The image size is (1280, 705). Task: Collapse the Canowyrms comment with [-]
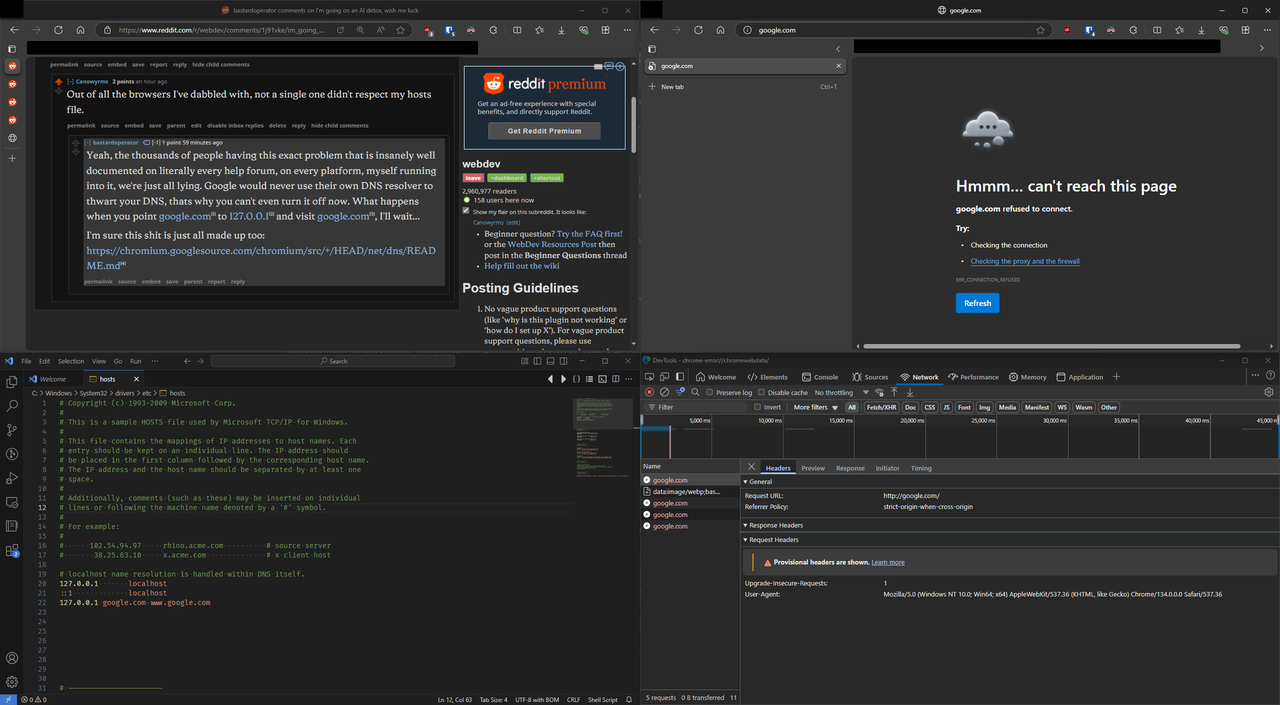[72, 81]
